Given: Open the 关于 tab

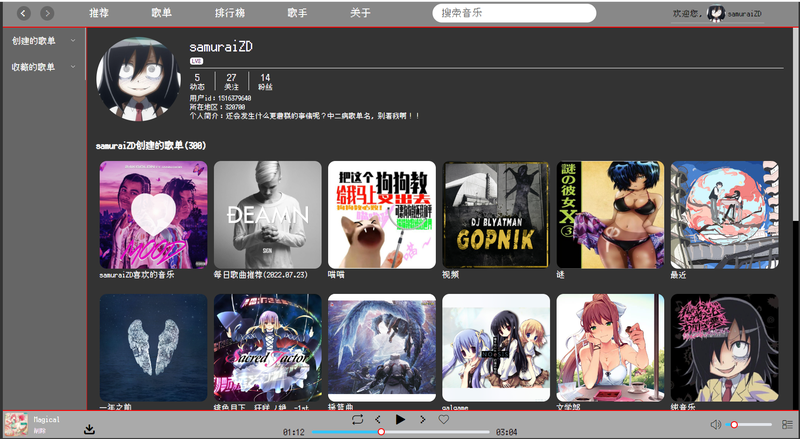Looking at the screenshot, I should coord(360,13).
